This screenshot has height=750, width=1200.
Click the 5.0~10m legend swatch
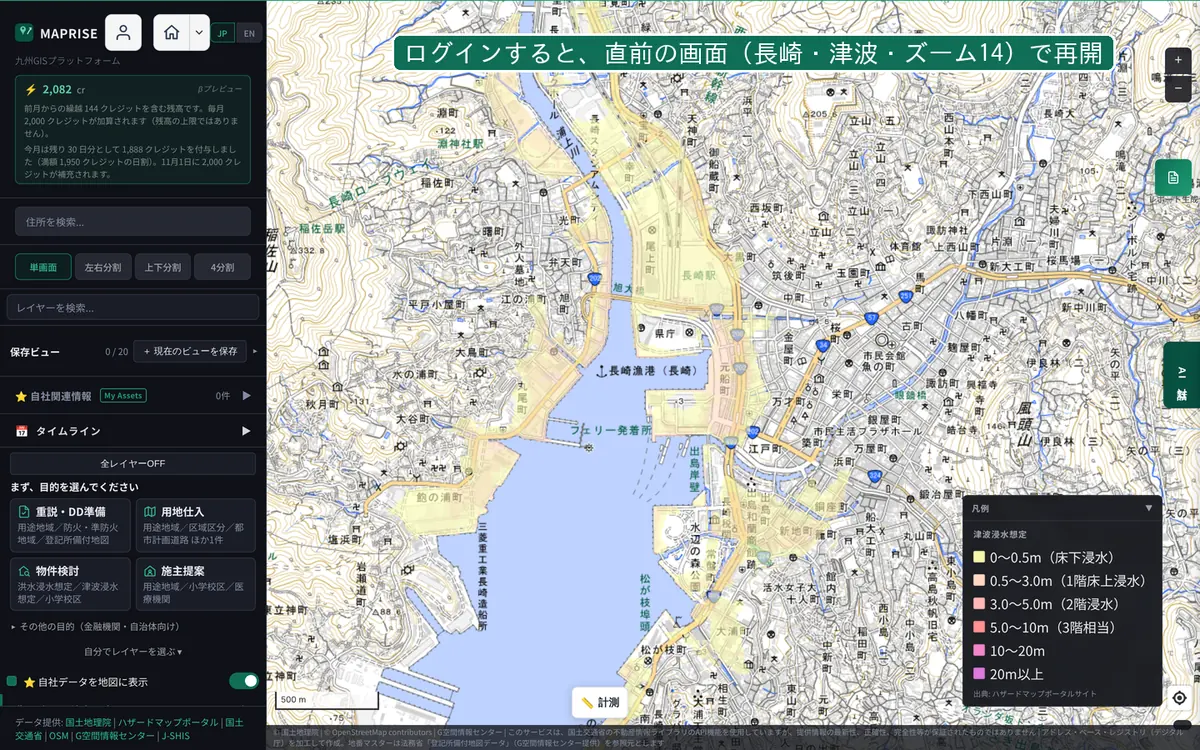[979, 627]
